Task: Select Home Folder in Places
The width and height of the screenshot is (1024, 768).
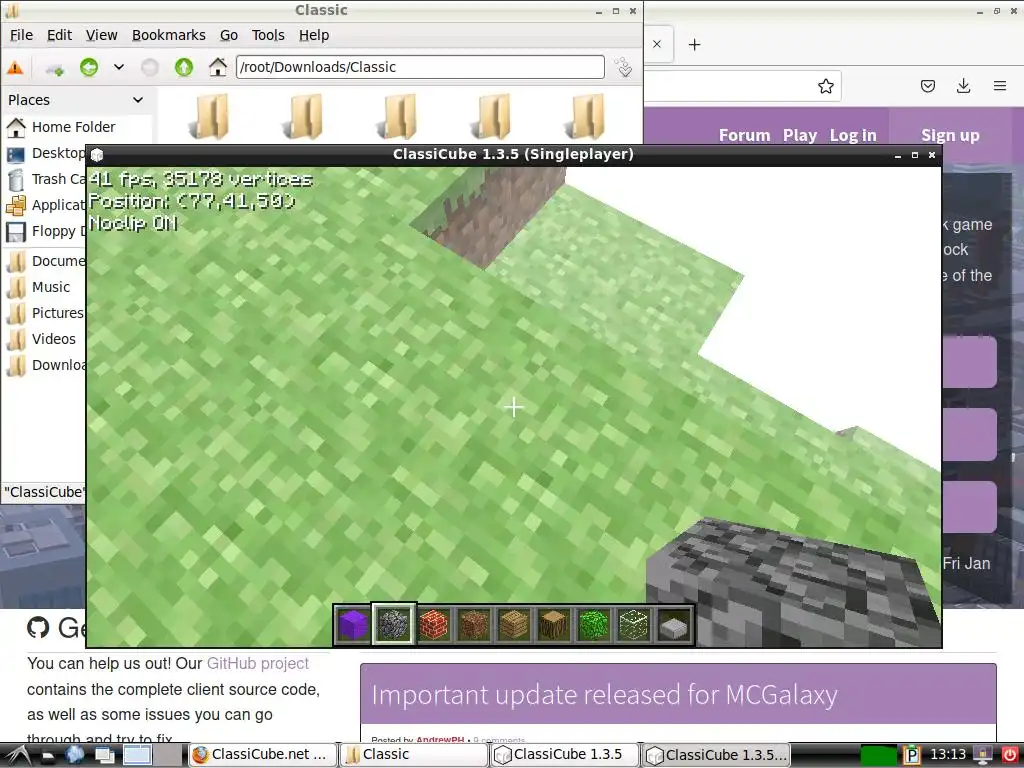Action: click(74, 127)
